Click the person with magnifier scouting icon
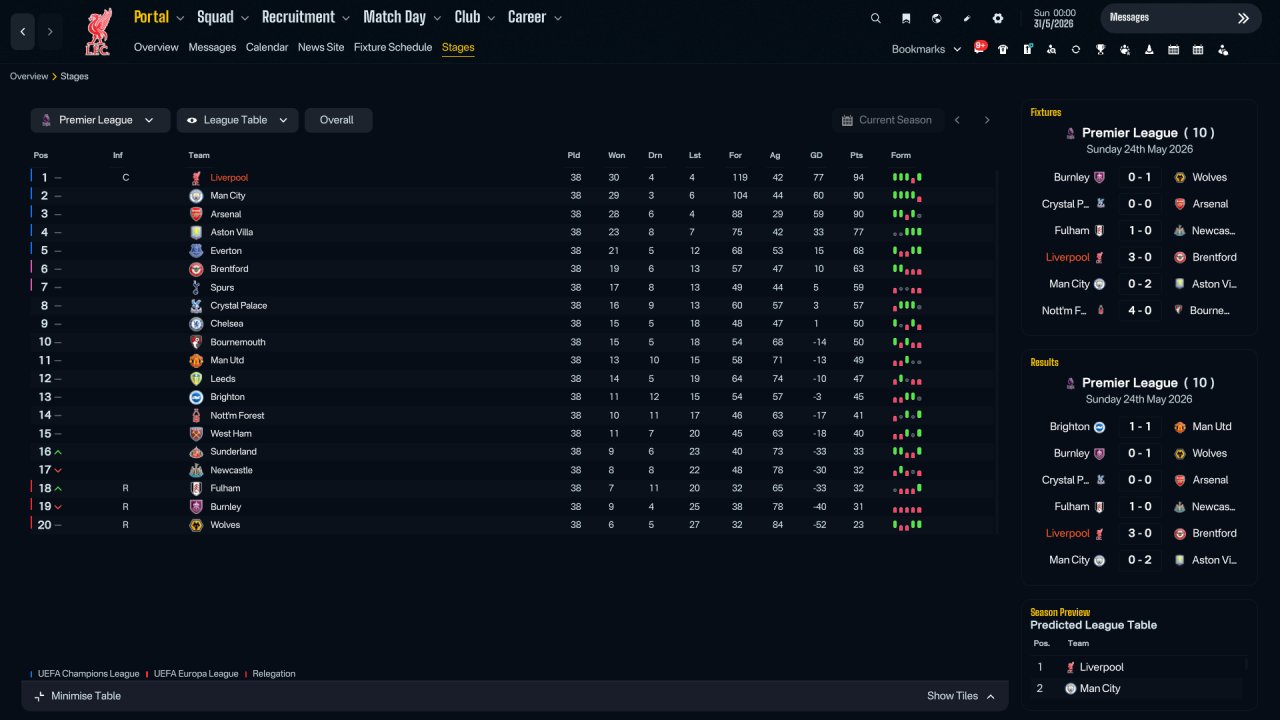This screenshot has width=1280, height=720. 1051,49
